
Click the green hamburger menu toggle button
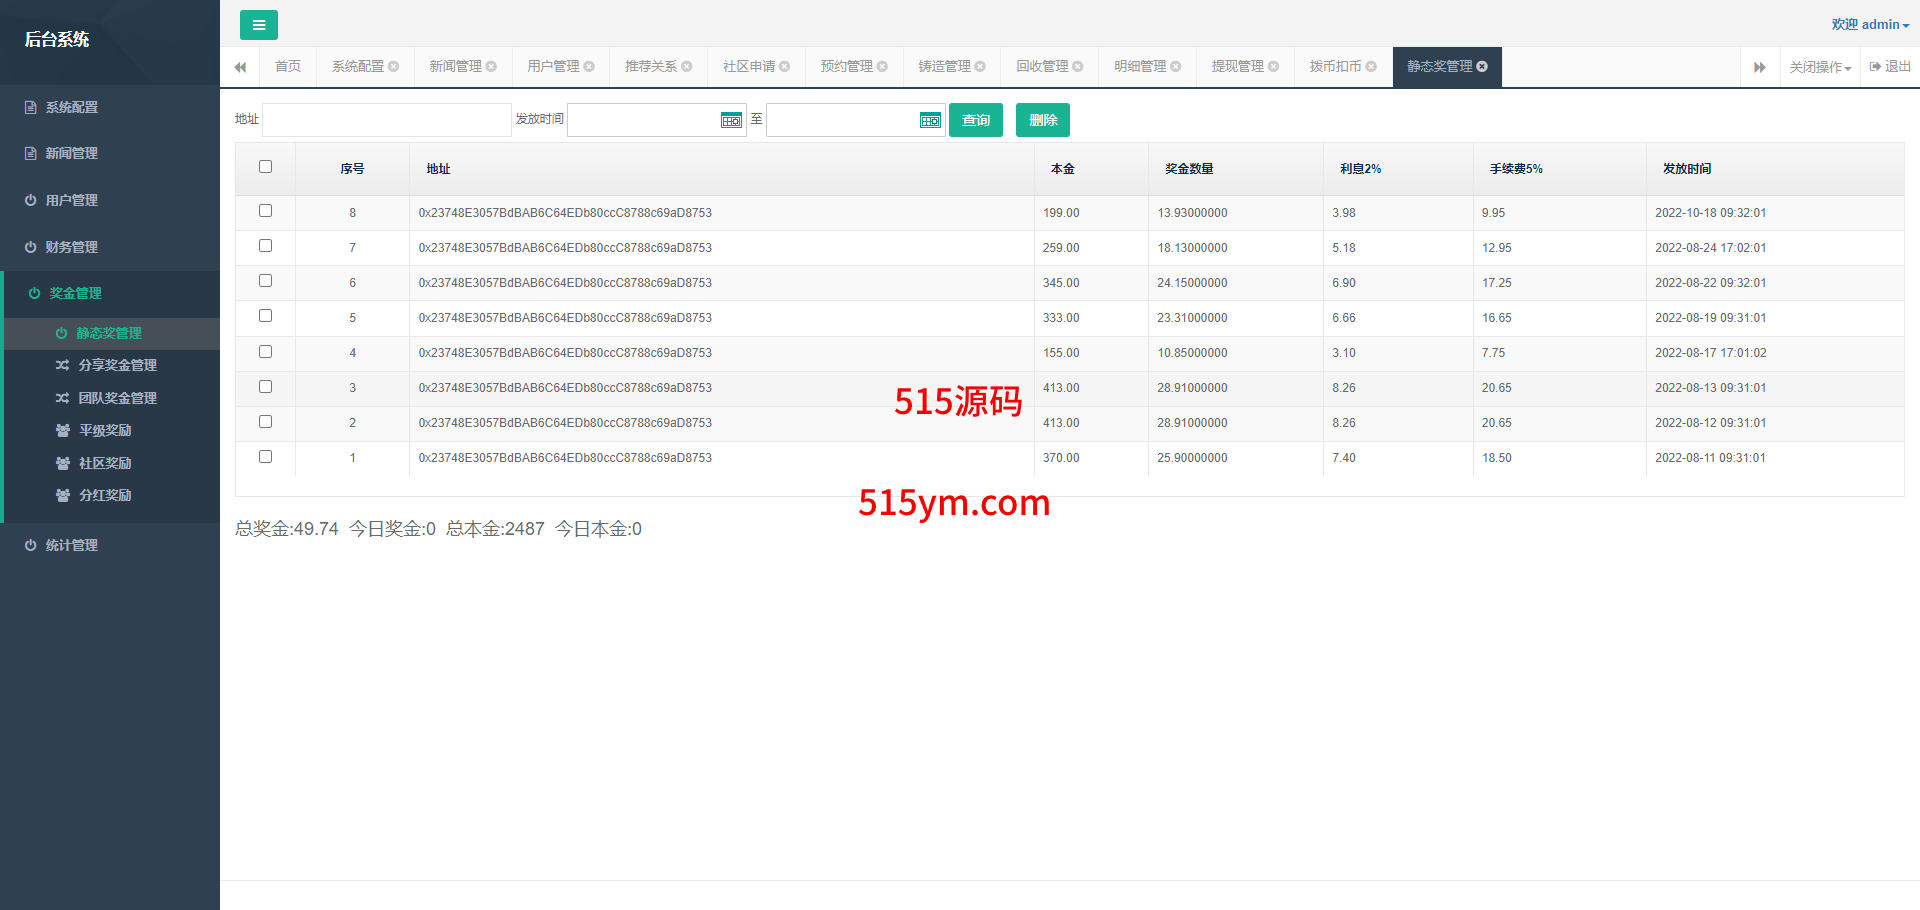258,25
